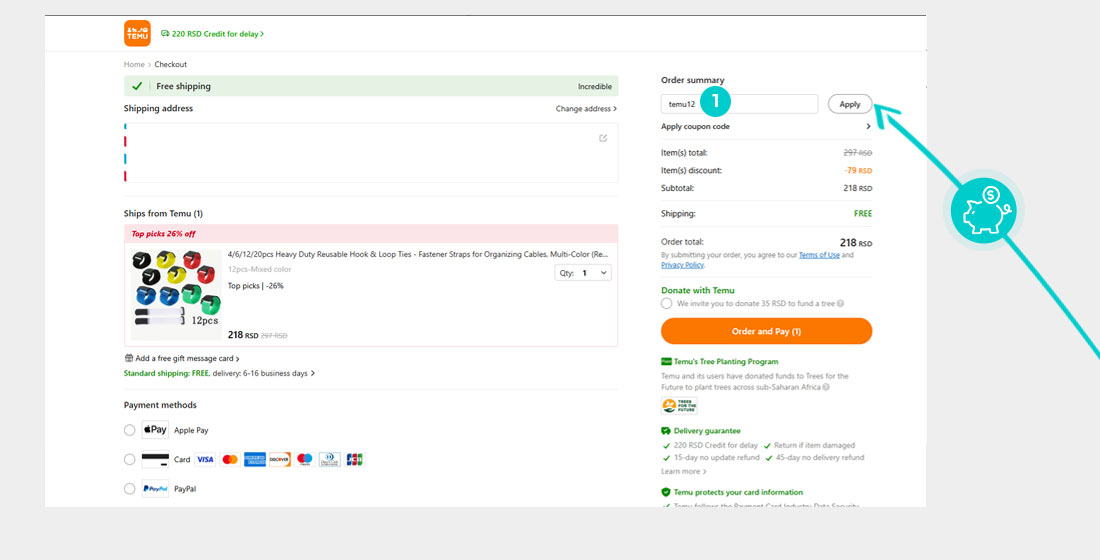This screenshot has width=1100, height=560.
Task: Click the PayPal logo icon
Action: (155, 489)
